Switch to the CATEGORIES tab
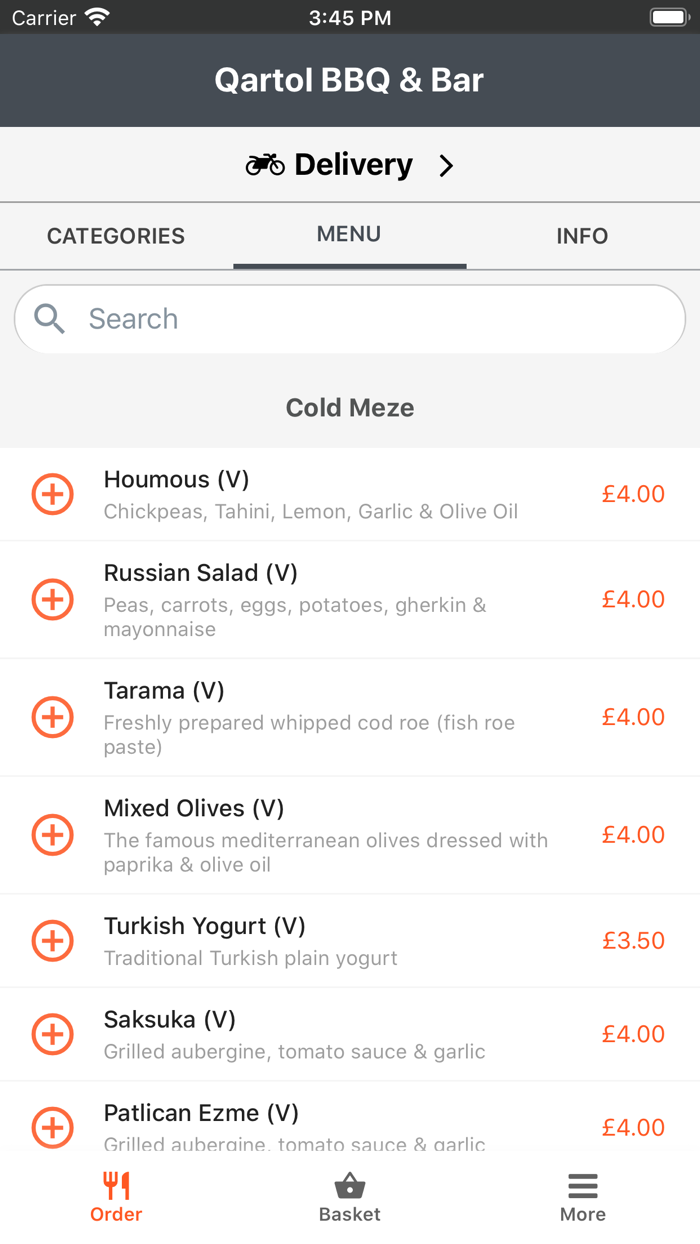 click(115, 236)
